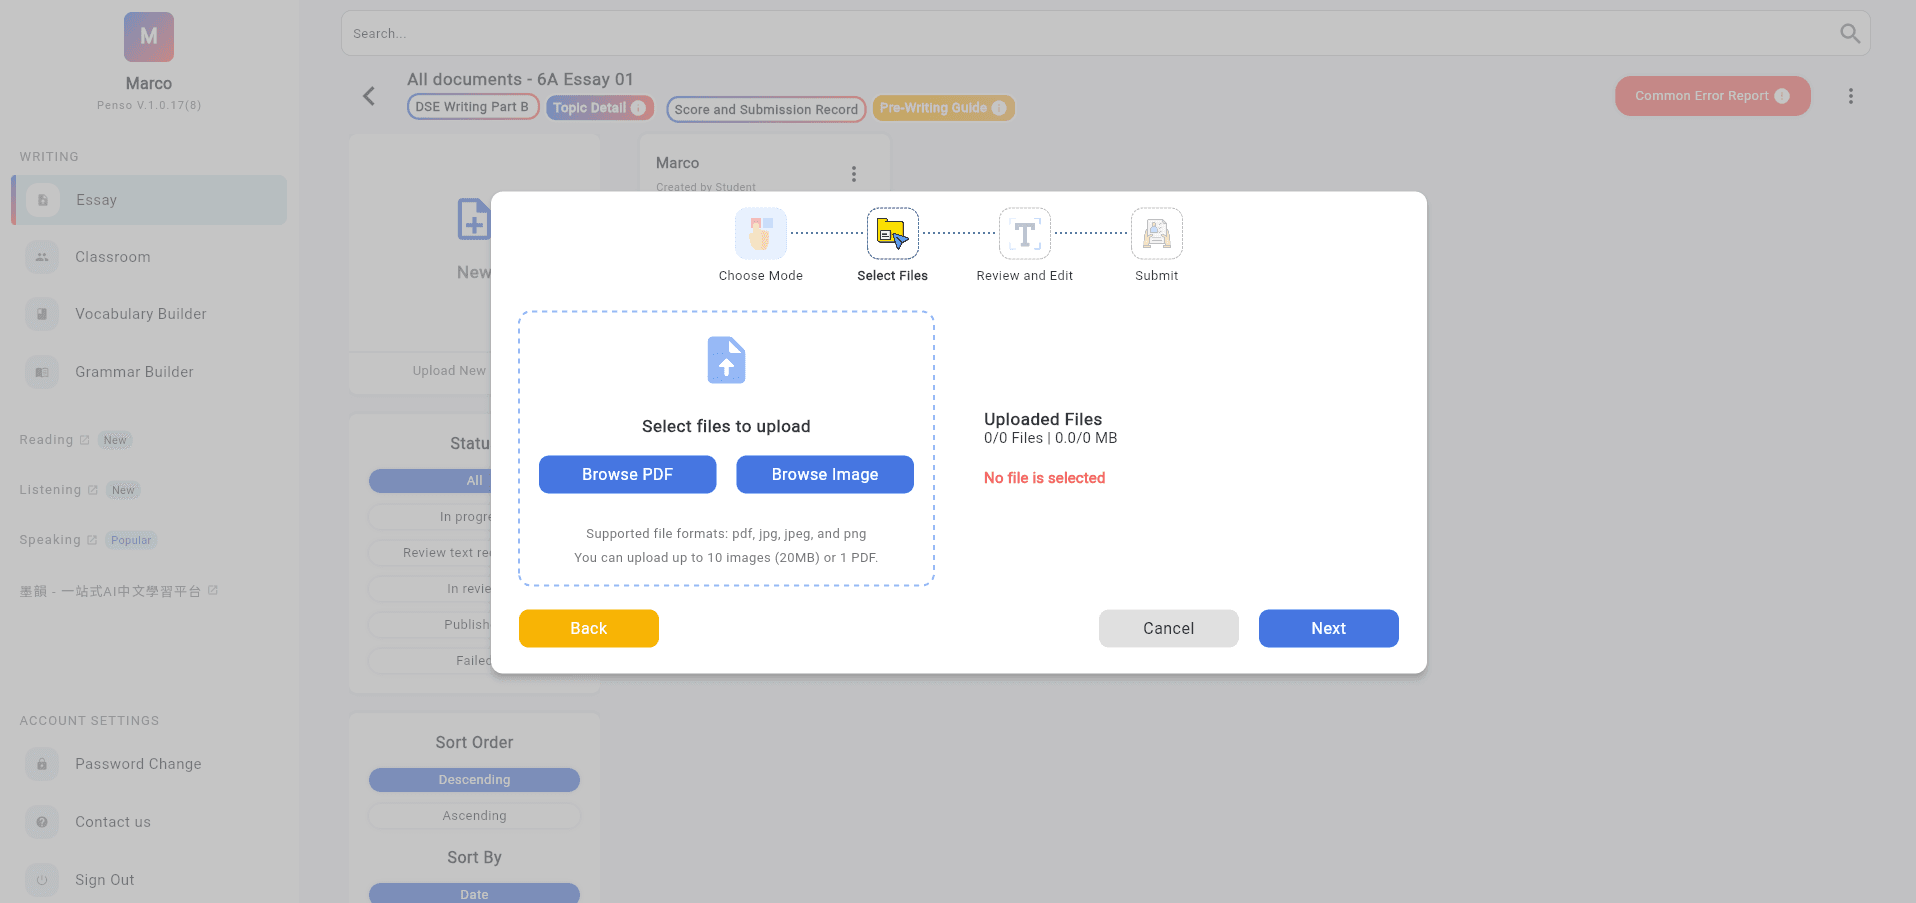The image size is (1916, 903).
Task: Click the Submit step icon
Action: pyautogui.click(x=1156, y=234)
